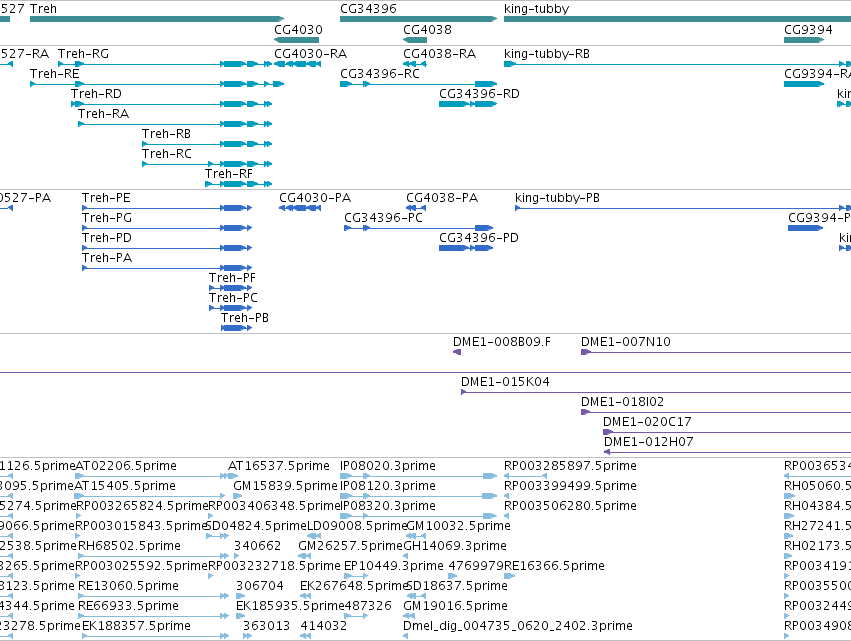Select transcript CG34396-RD
The image size is (851, 641).
pos(468,104)
